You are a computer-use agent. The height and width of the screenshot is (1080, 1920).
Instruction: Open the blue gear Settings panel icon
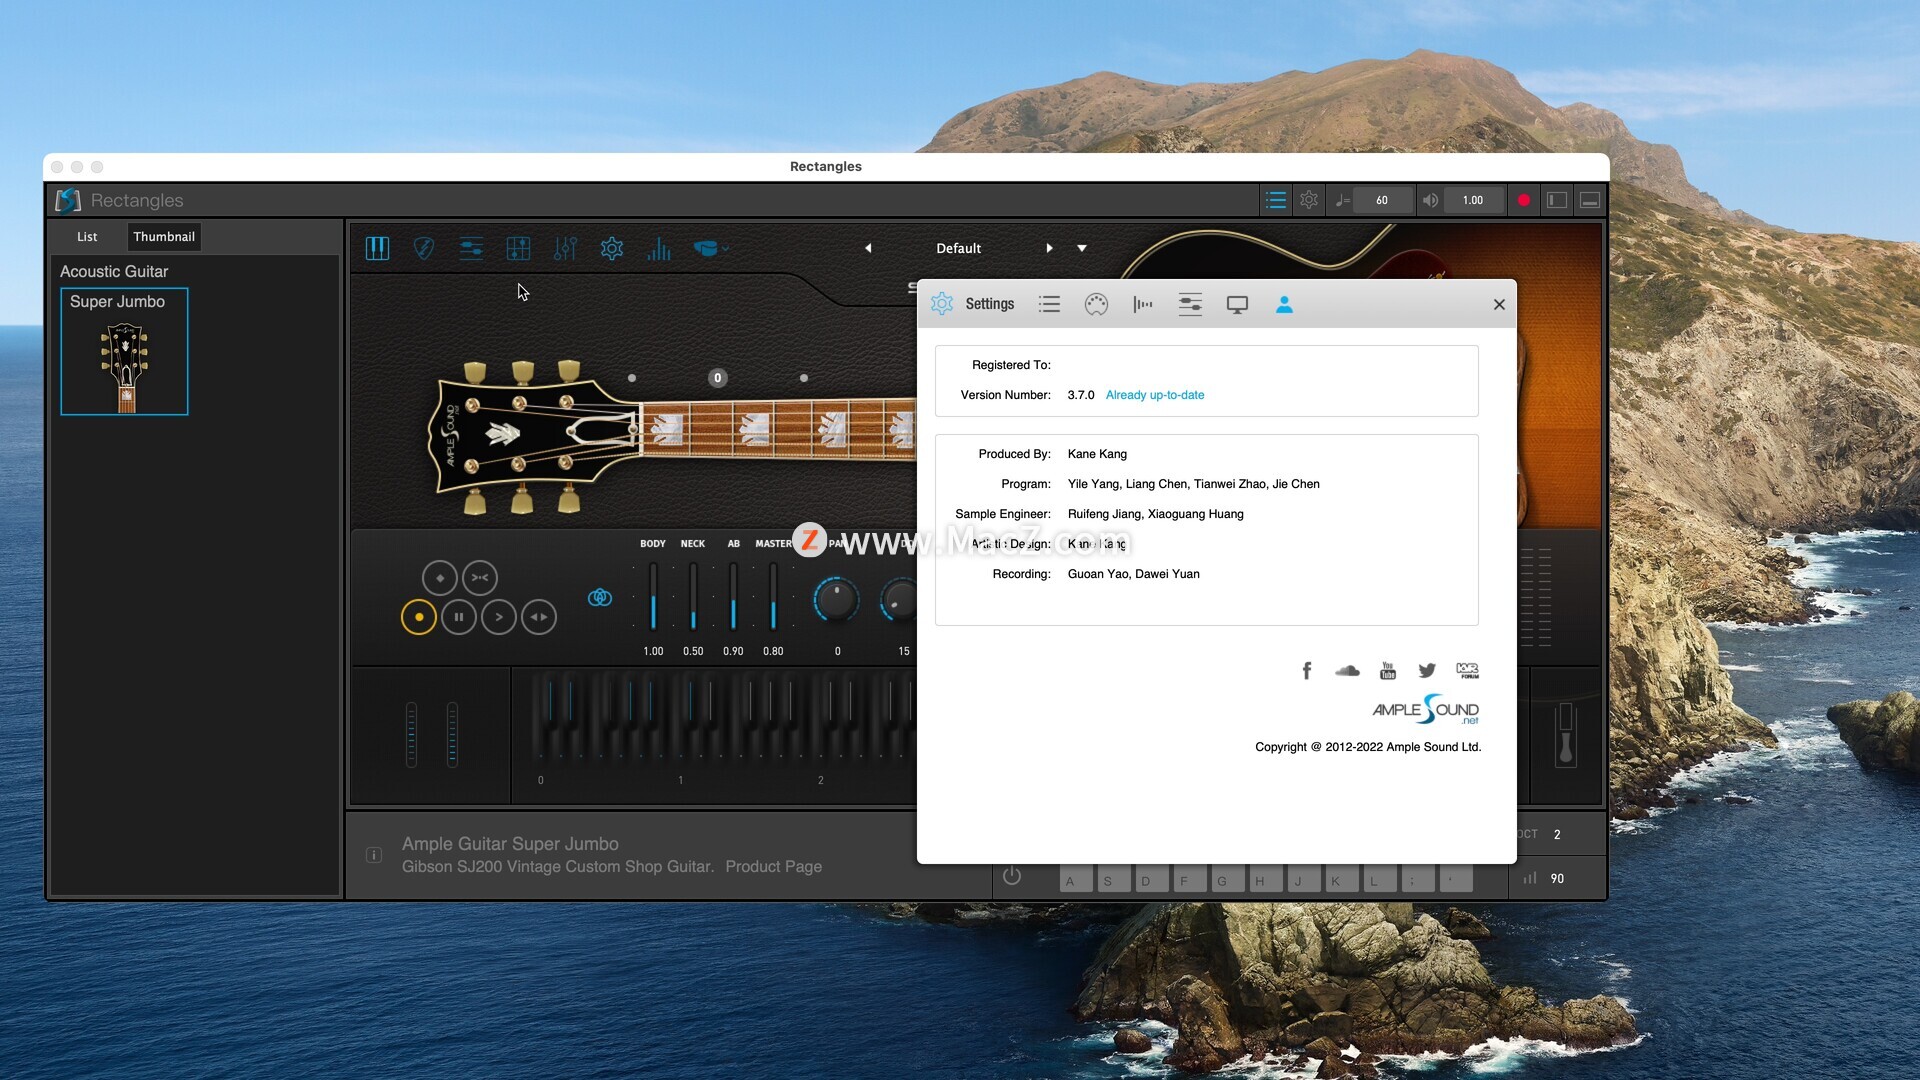tap(612, 249)
